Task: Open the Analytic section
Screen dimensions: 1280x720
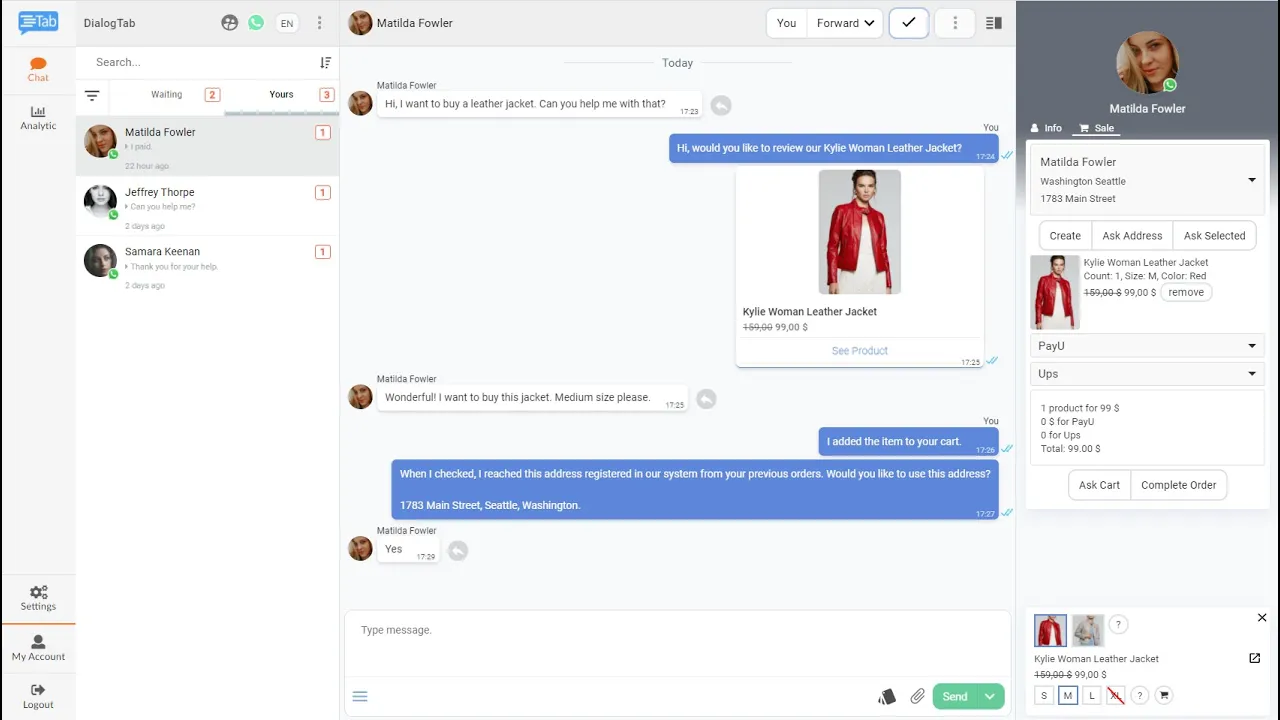Action: (x=38, y=118)
